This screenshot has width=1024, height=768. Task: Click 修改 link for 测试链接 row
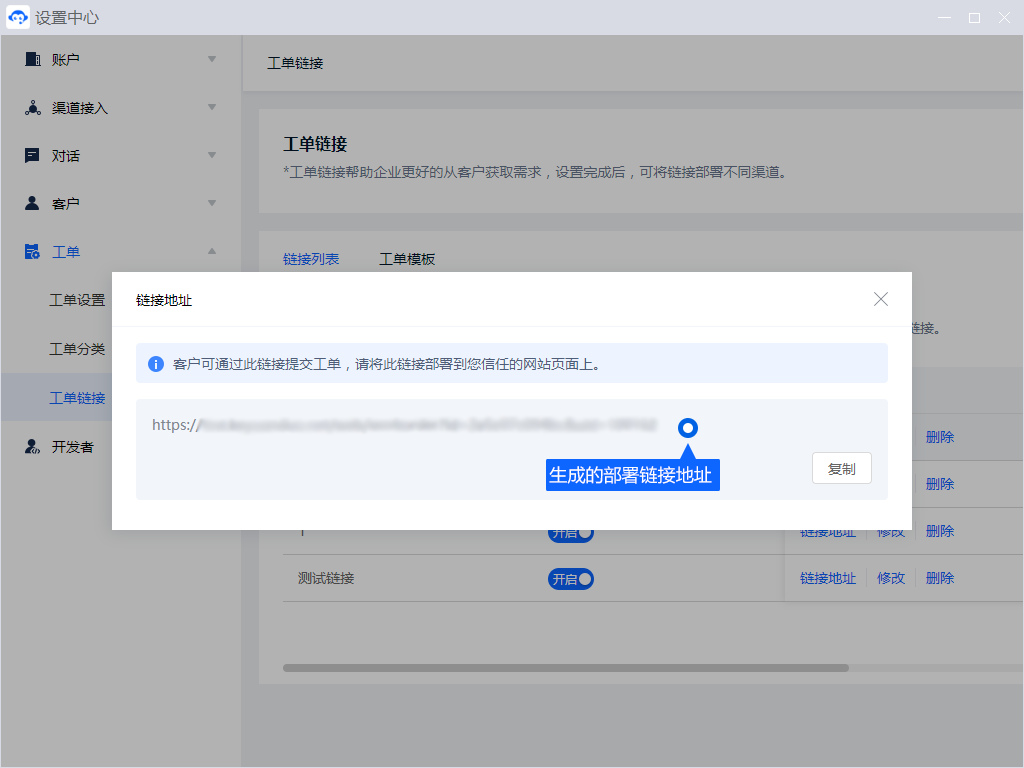click(x=891, y=578)
